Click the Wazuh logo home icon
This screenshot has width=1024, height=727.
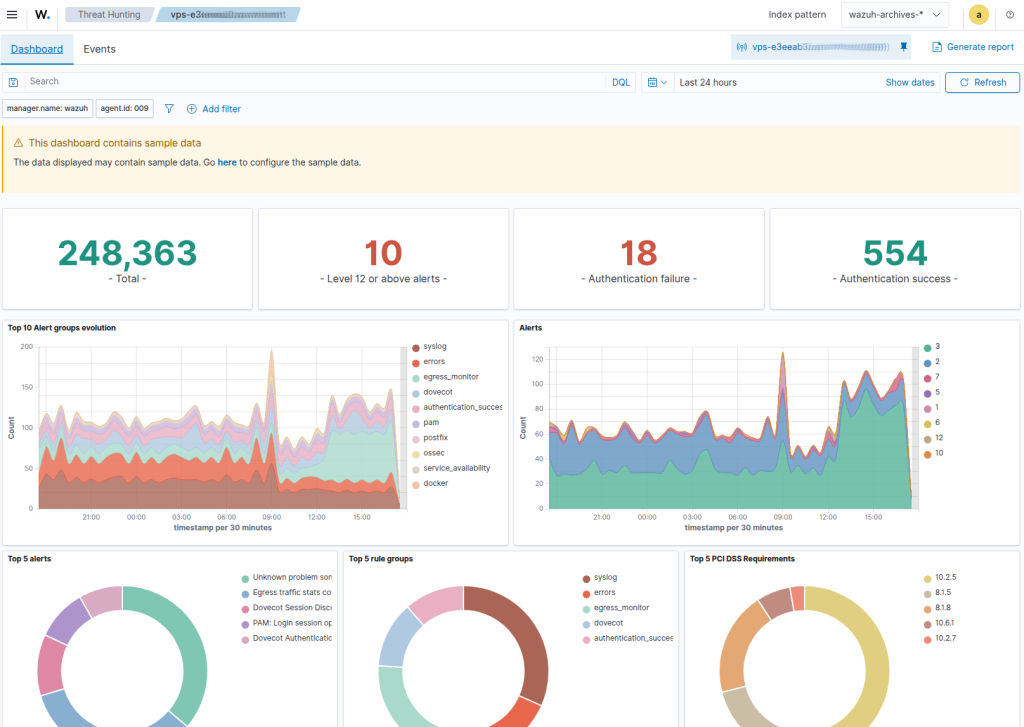click(42, 15)
